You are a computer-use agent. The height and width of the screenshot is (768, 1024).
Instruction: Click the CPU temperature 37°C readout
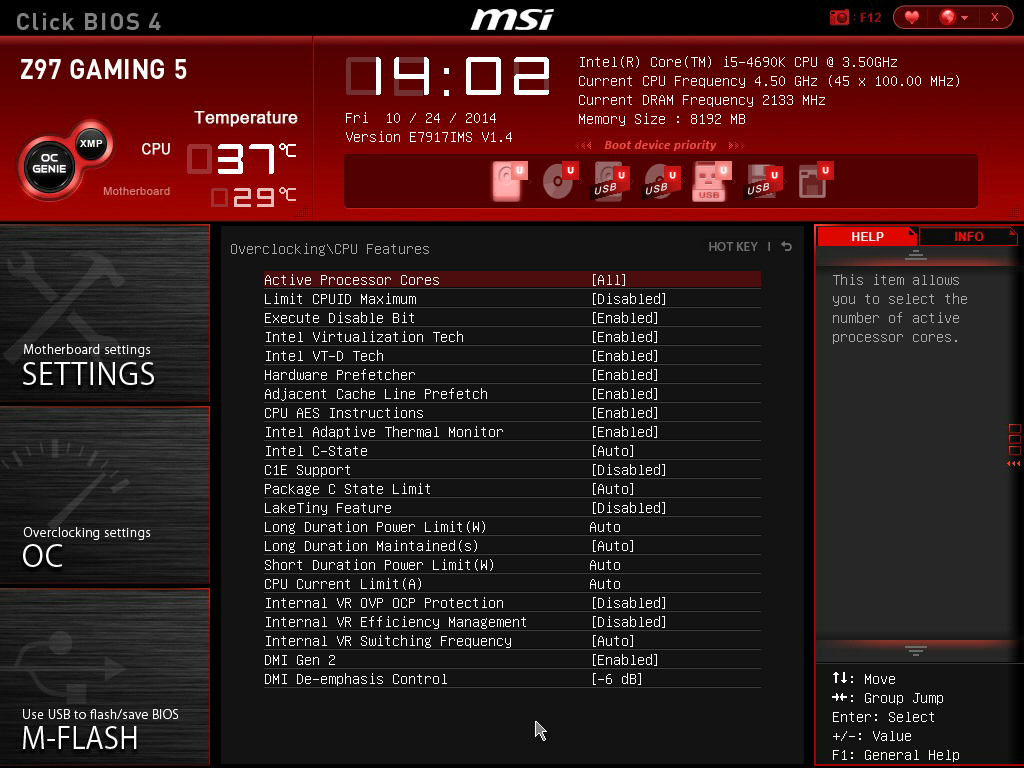click(x=242, y=159)
